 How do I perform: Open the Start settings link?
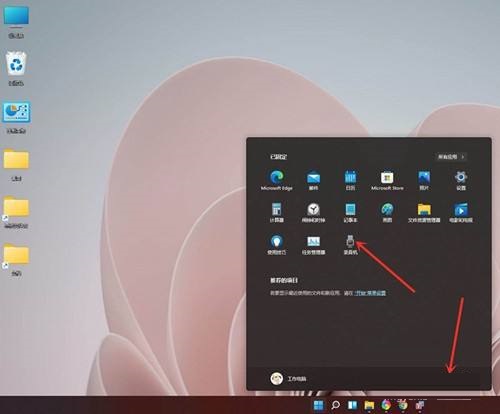[370, 293]
